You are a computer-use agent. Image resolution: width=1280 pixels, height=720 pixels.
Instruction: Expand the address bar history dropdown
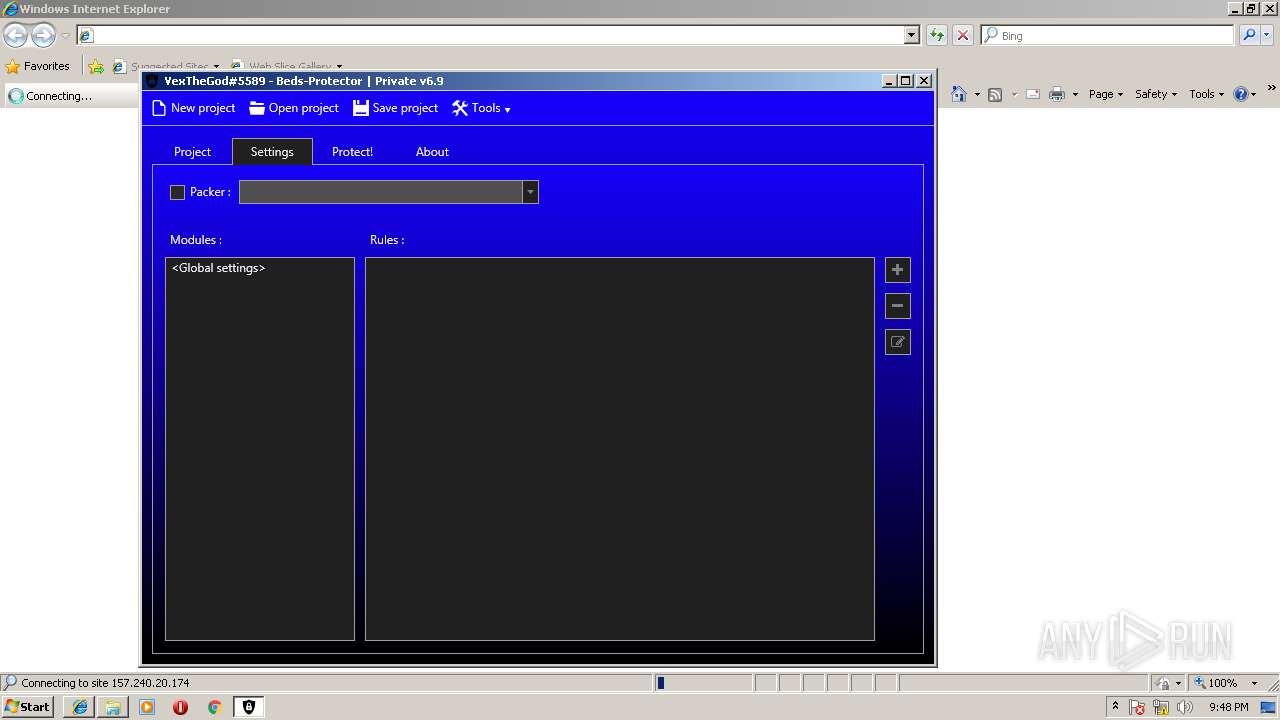point(911,35)
